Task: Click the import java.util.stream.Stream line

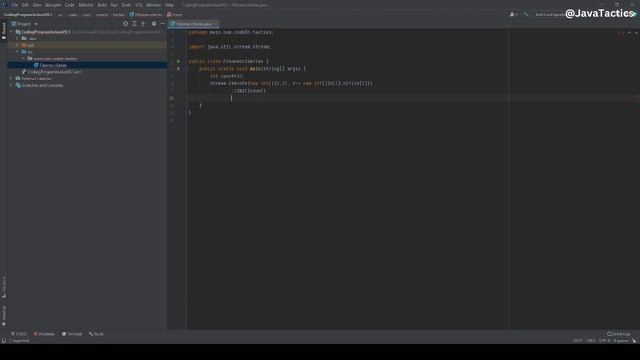Action: click(x=230, y=47)
